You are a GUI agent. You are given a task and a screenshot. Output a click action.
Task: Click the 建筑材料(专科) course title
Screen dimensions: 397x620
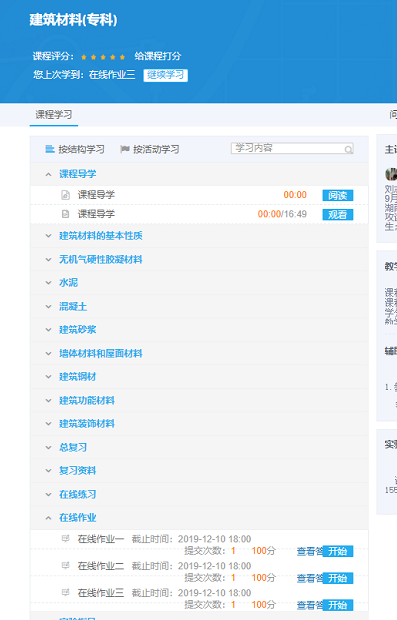click(x=74, y=20)
